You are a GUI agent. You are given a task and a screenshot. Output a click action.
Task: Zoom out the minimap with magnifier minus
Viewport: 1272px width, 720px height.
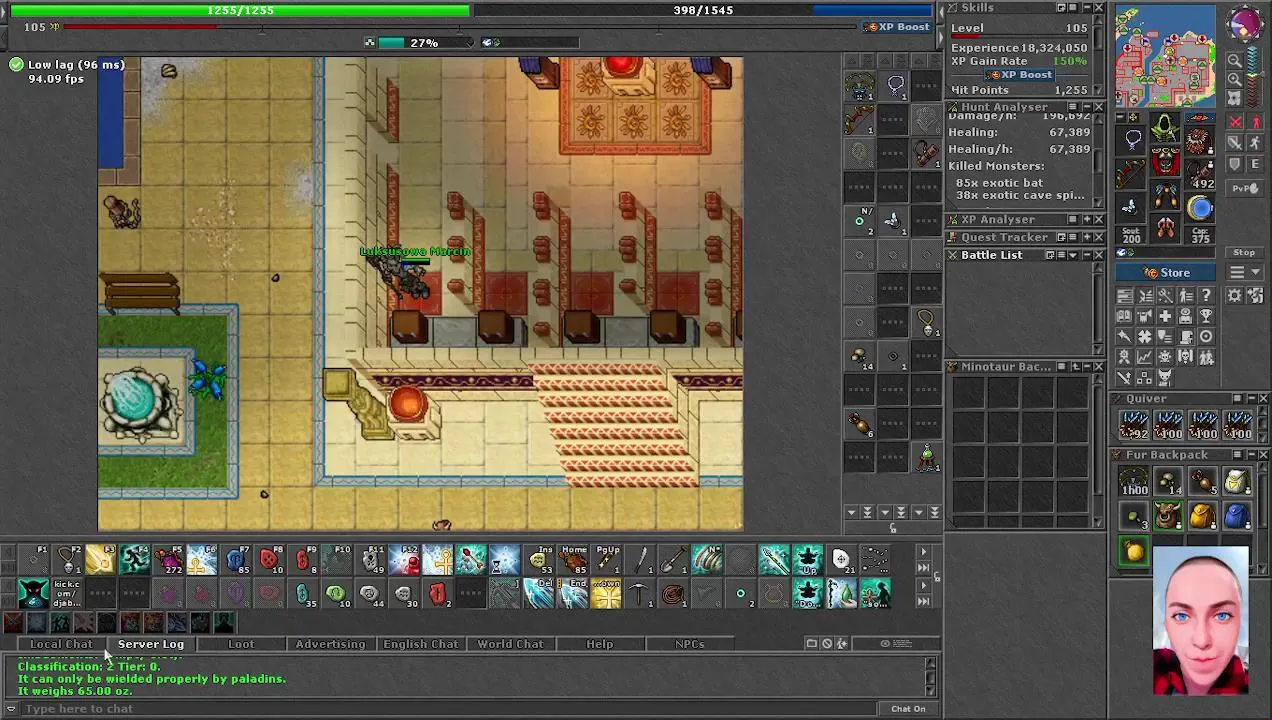click(1235, 60)
